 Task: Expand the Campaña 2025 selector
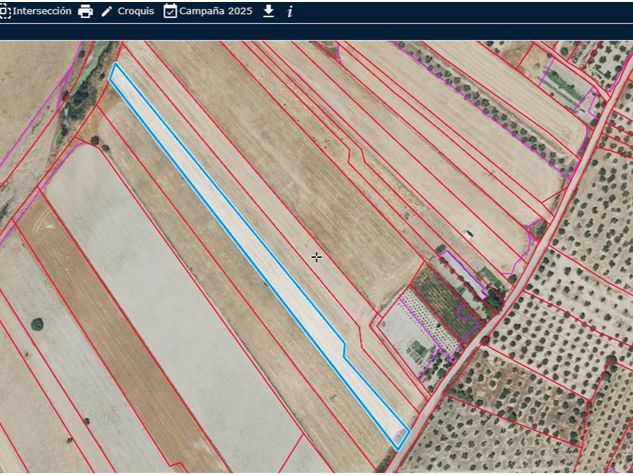[x=216, y=11]
